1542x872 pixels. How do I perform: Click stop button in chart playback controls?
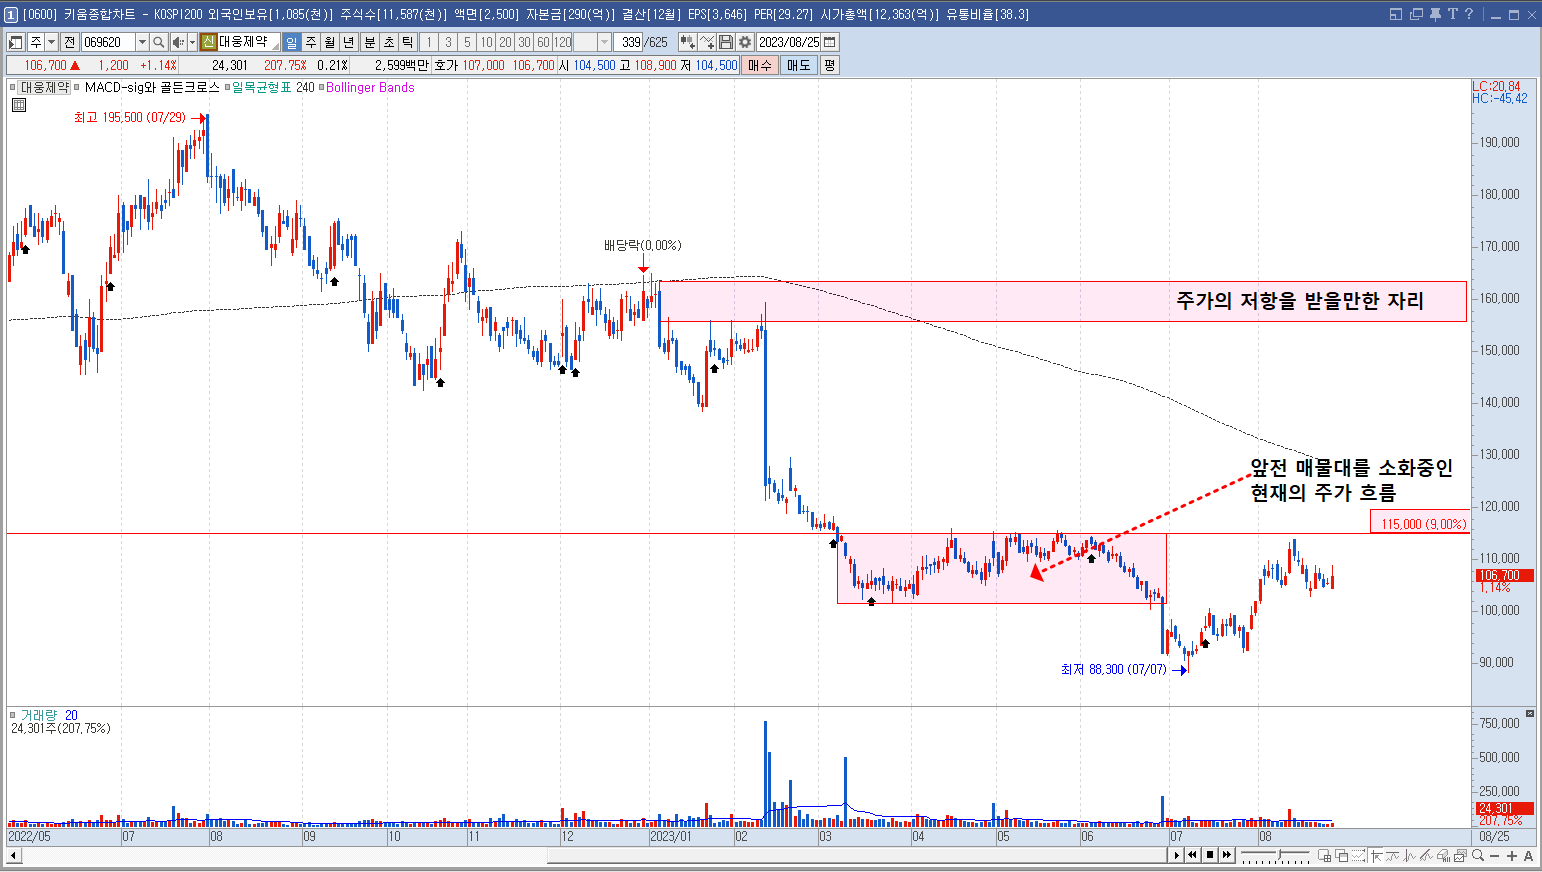pos(1210,855)
